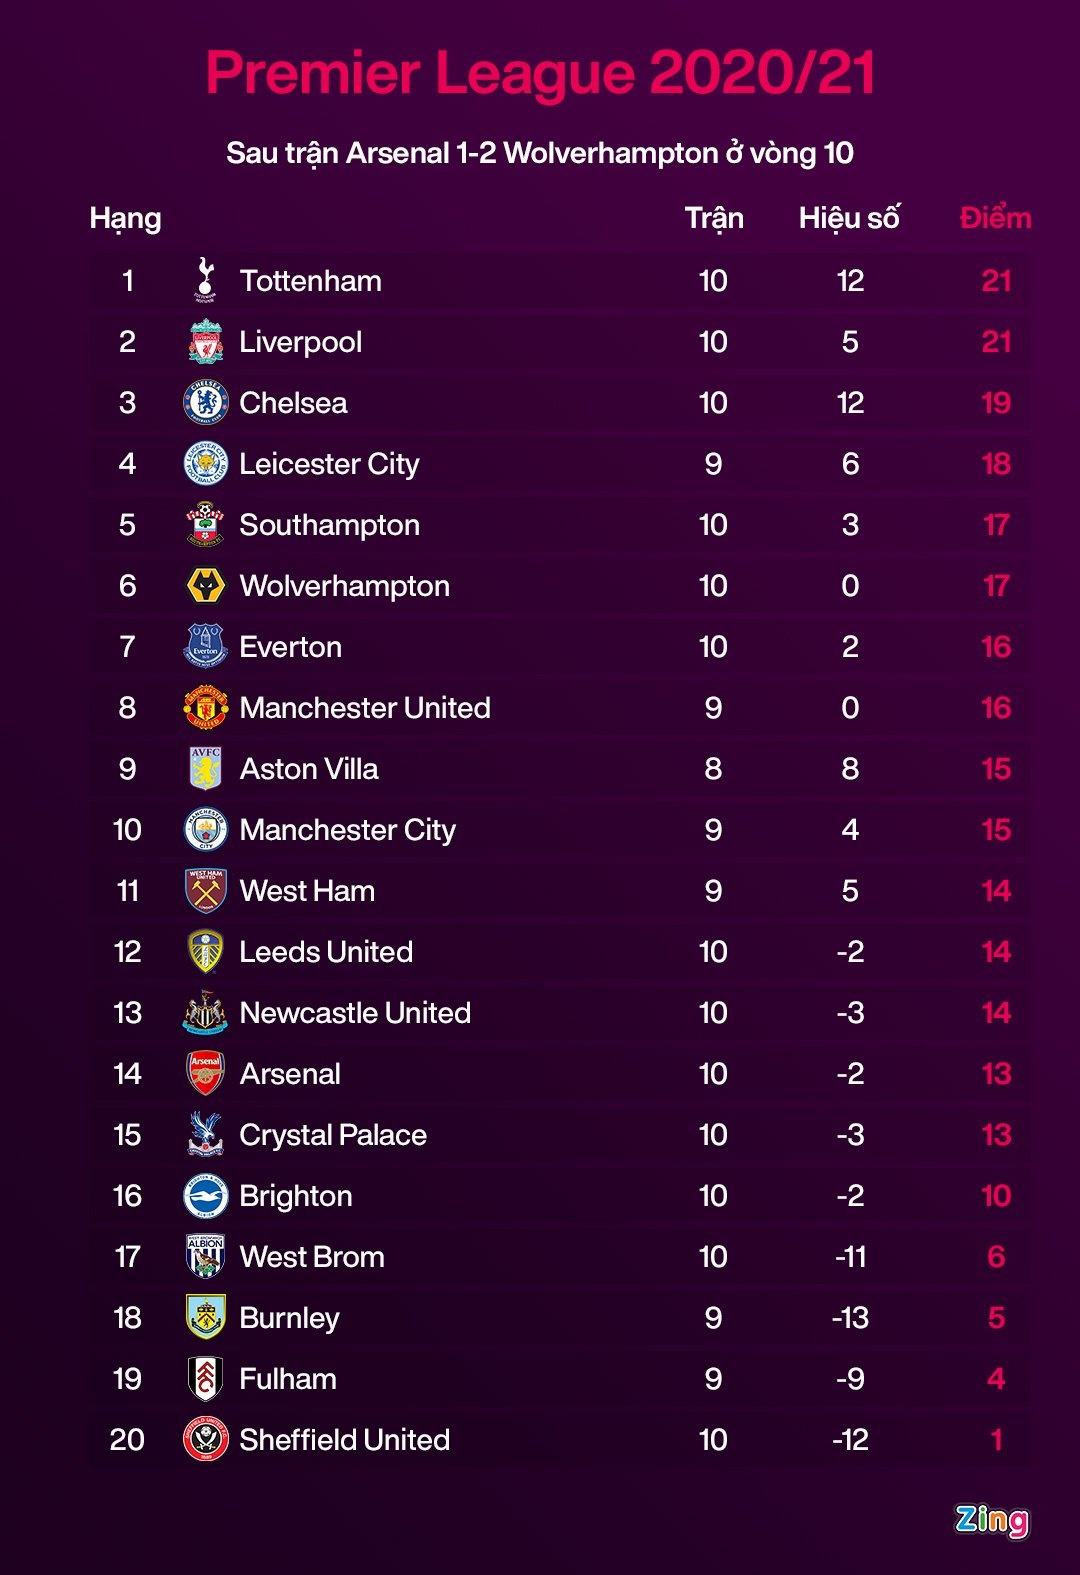Screen dimensions: 1080x1575
Task: Click the Trận column header
Action: click(x=714, y=218)
